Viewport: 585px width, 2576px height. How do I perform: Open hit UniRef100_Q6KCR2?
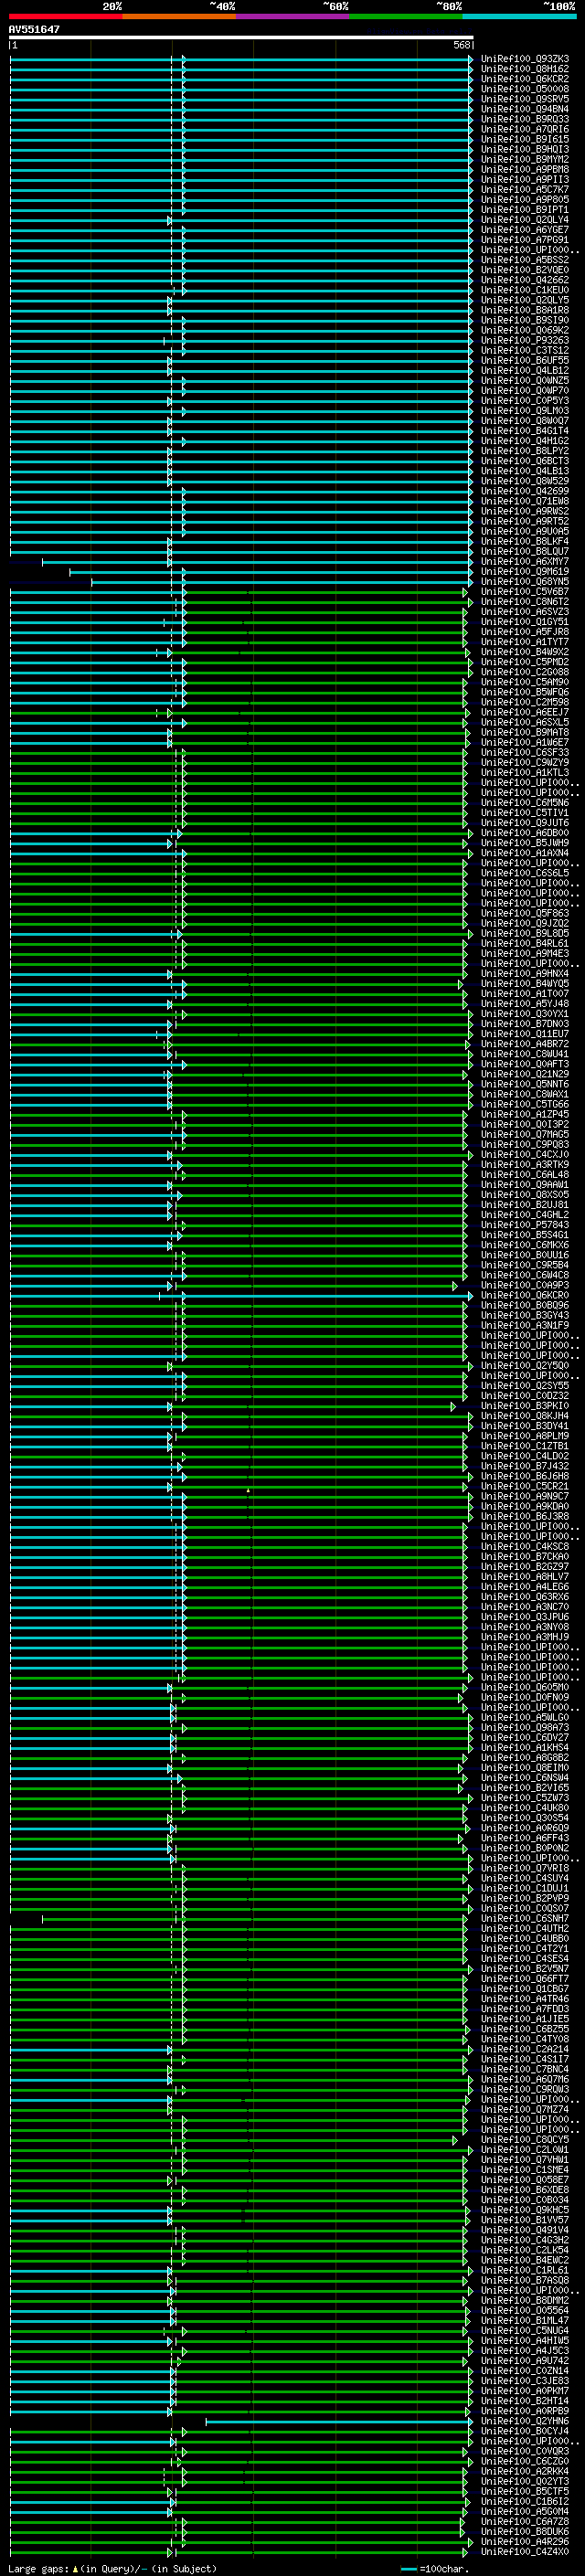(525, 79)
